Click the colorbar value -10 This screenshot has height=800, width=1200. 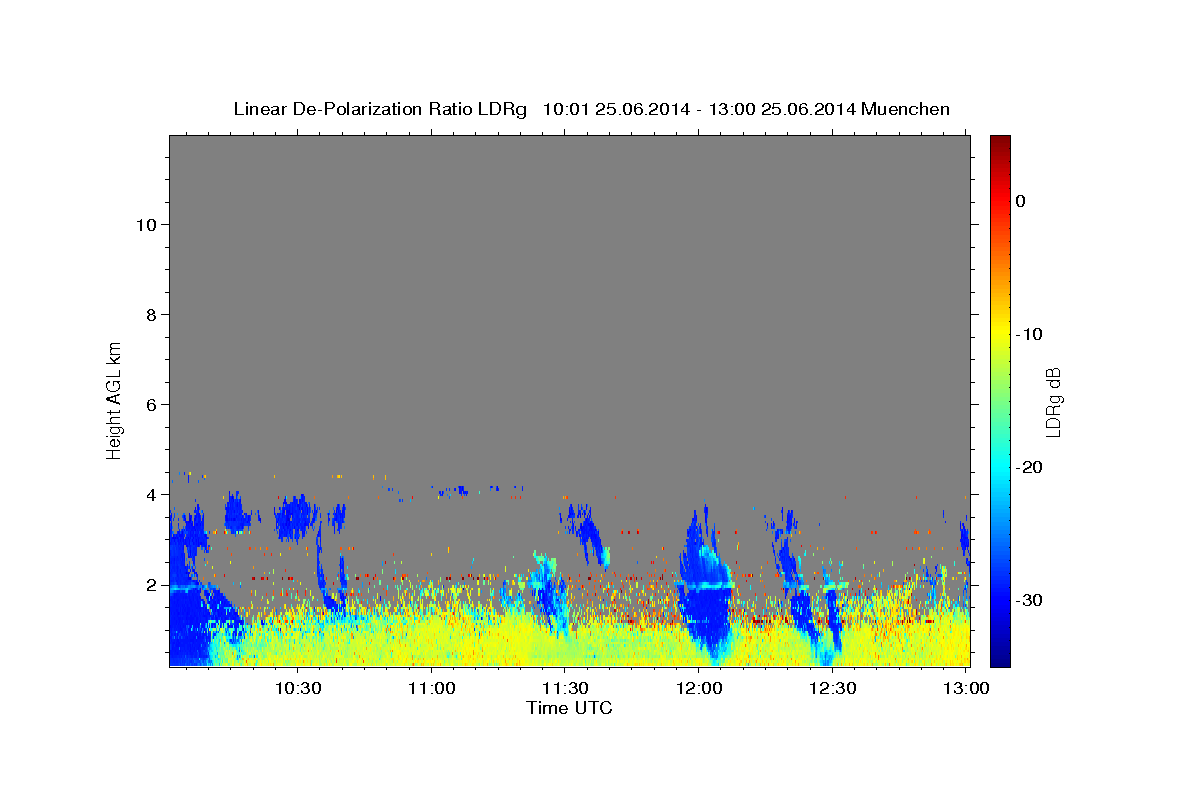(1030, 334)
